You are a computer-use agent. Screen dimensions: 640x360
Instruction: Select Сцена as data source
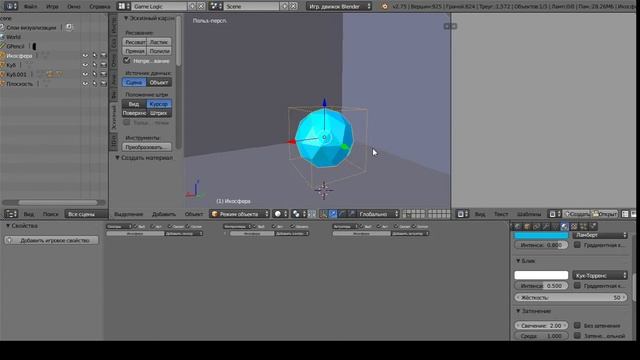click(x=134, y=82)
